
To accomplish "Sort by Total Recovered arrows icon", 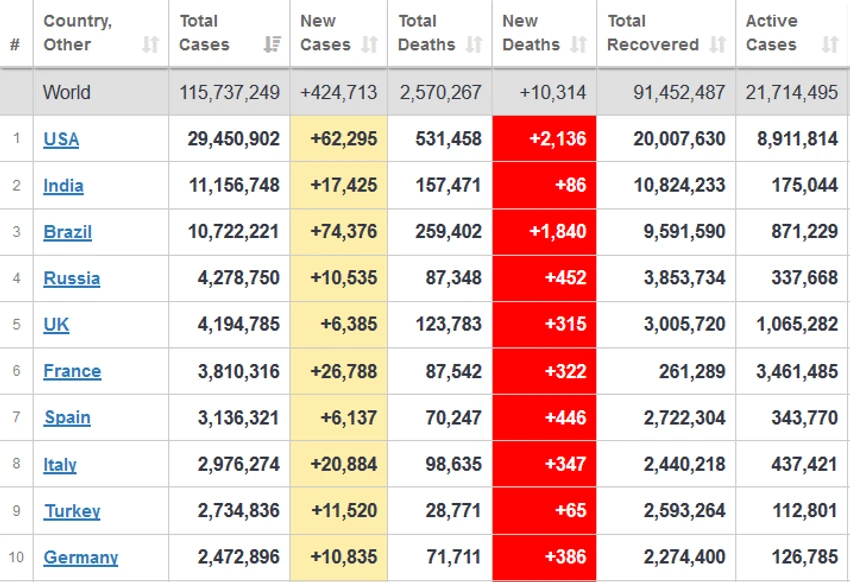I will point(718,44).
